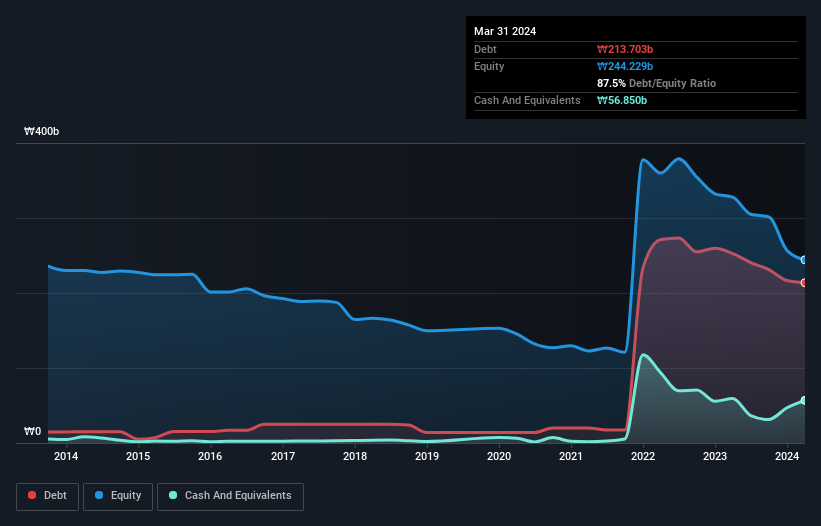Click the Equity label in tooltip
Image resolution: width=821 pixels, height=526 pixels.
(x=489, y=66)
